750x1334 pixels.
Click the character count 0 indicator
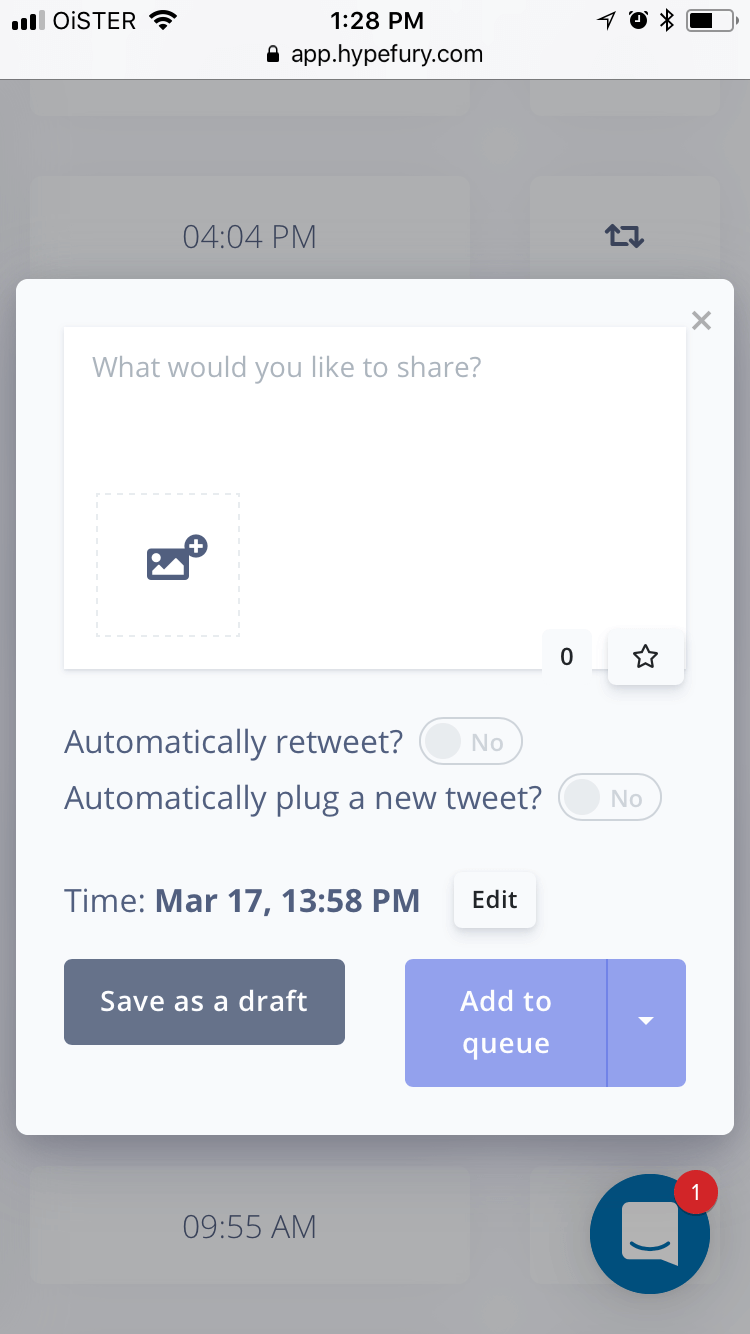[x=567, y=657]
